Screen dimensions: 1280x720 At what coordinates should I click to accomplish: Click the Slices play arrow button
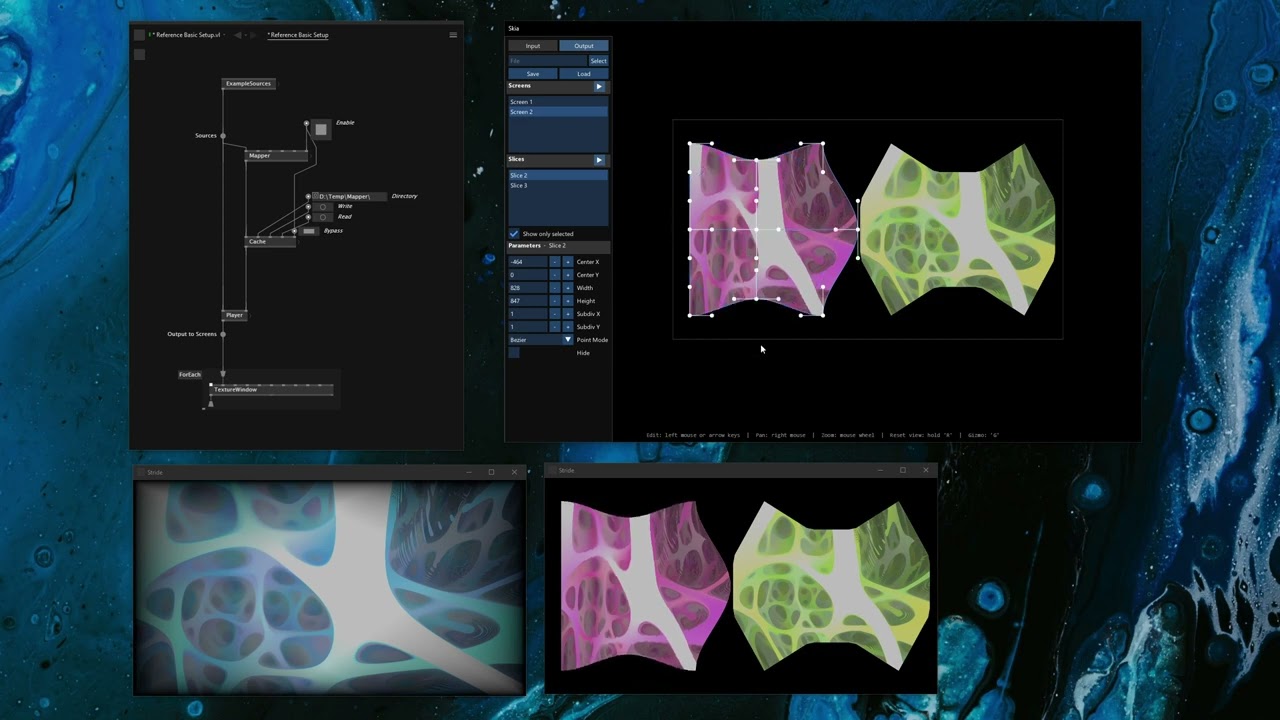tap(599, 160)
